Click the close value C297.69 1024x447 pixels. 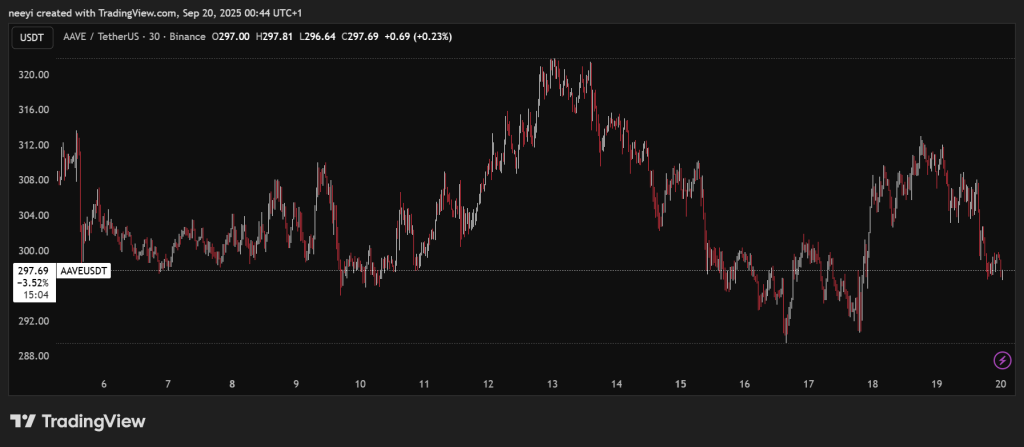click(360, 37)
